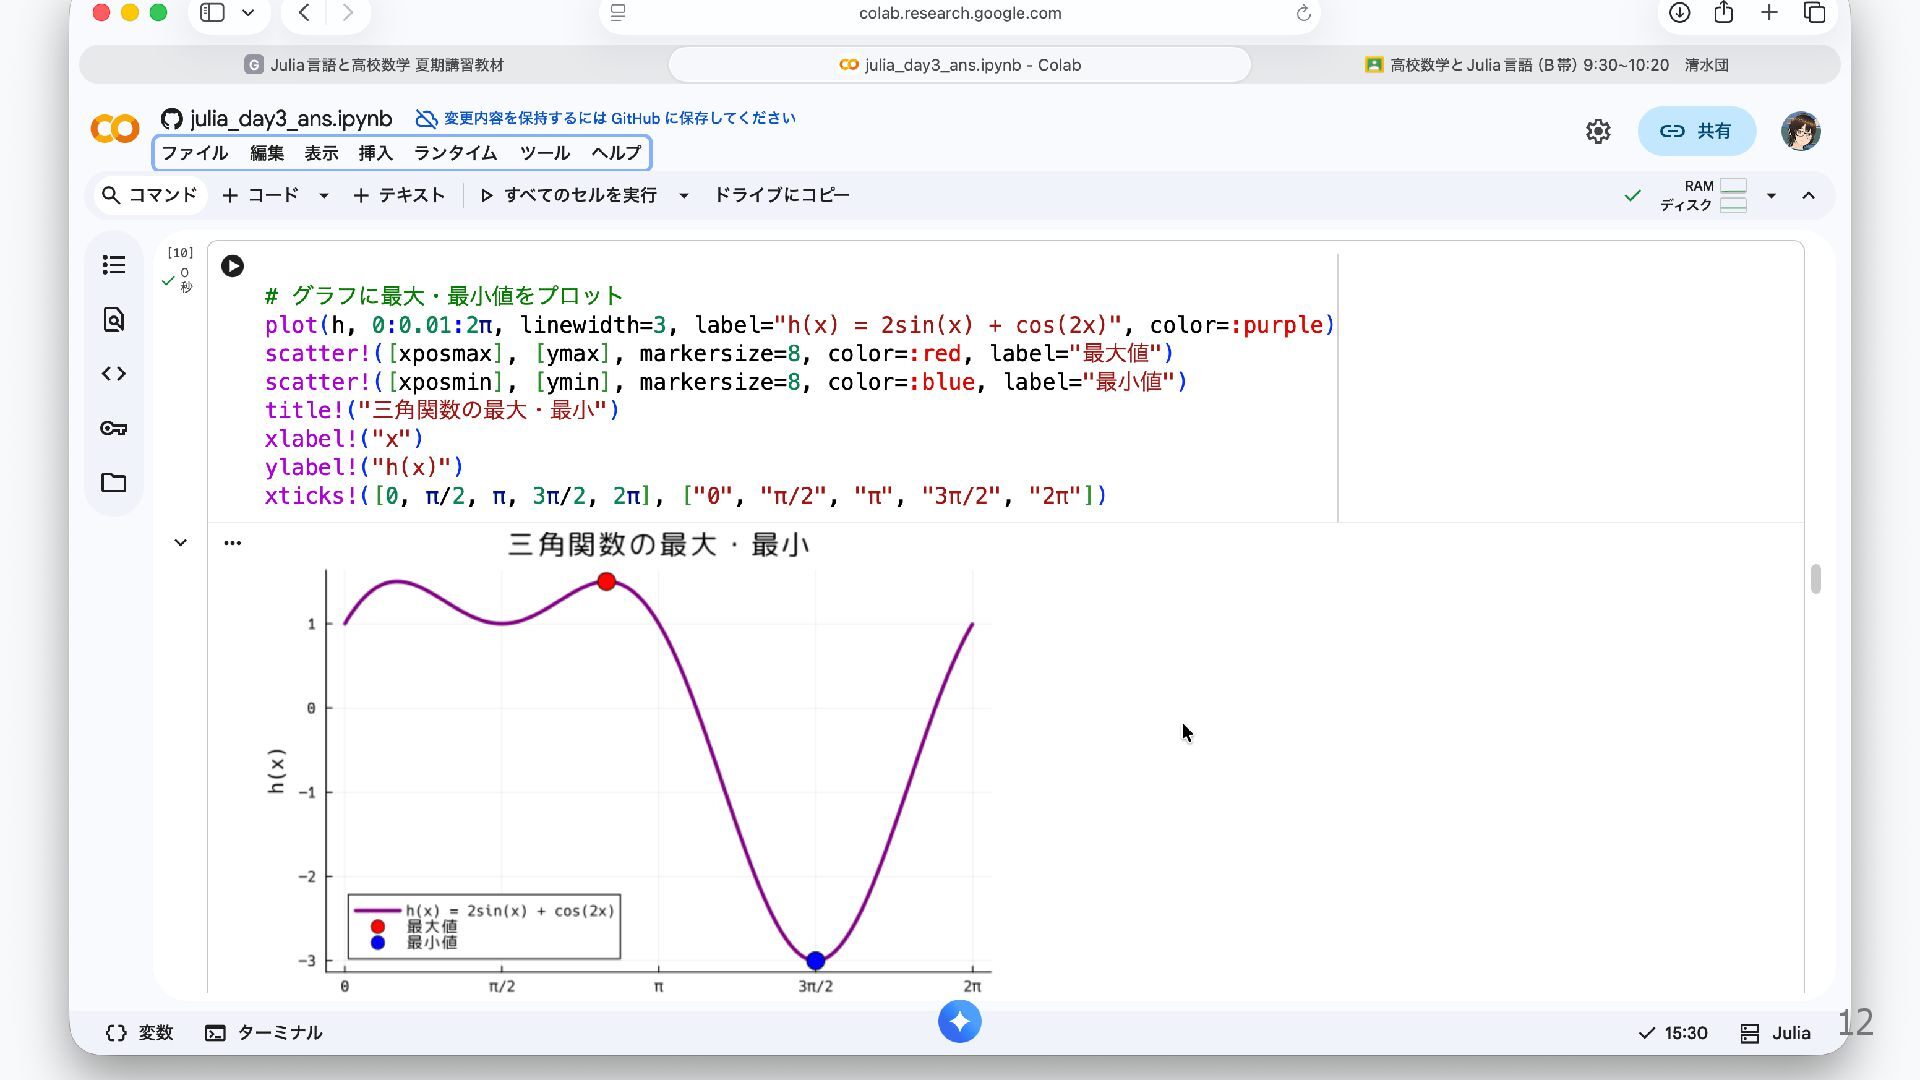Toggle the 変数 variables panel
Viewport: 1920px width, 1080px height.
coord(140,1033)
